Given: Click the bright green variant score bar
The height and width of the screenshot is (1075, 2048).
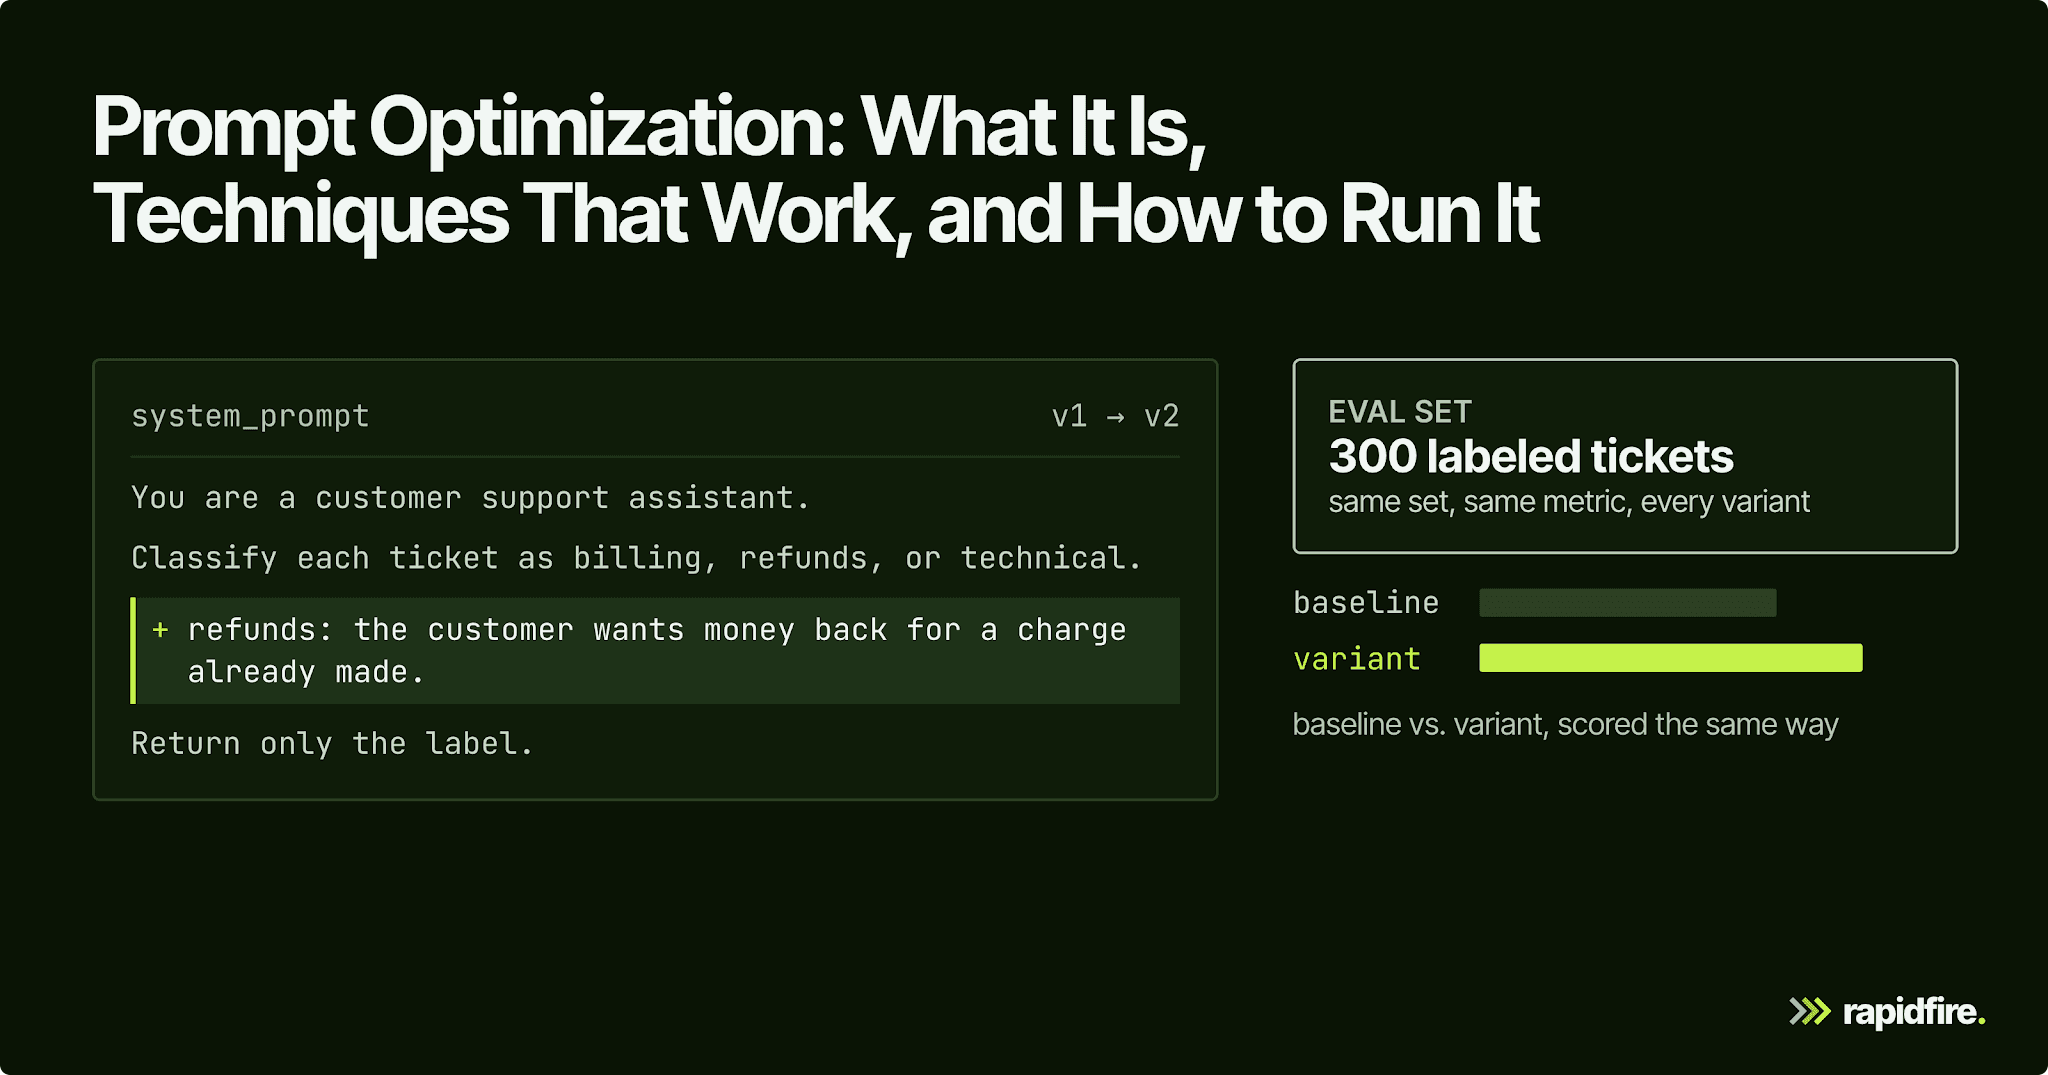Looking at the screenshot, I should pos(1671,658).
